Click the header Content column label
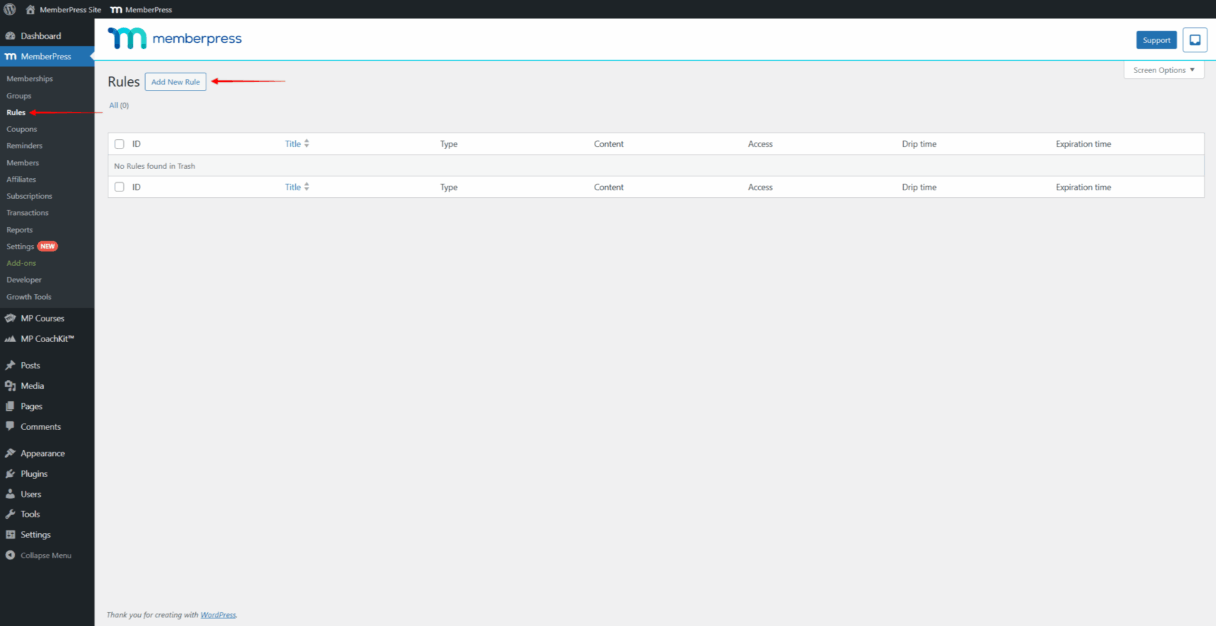This screenshot has height=626, width=1216. click(x=609, y=144)
